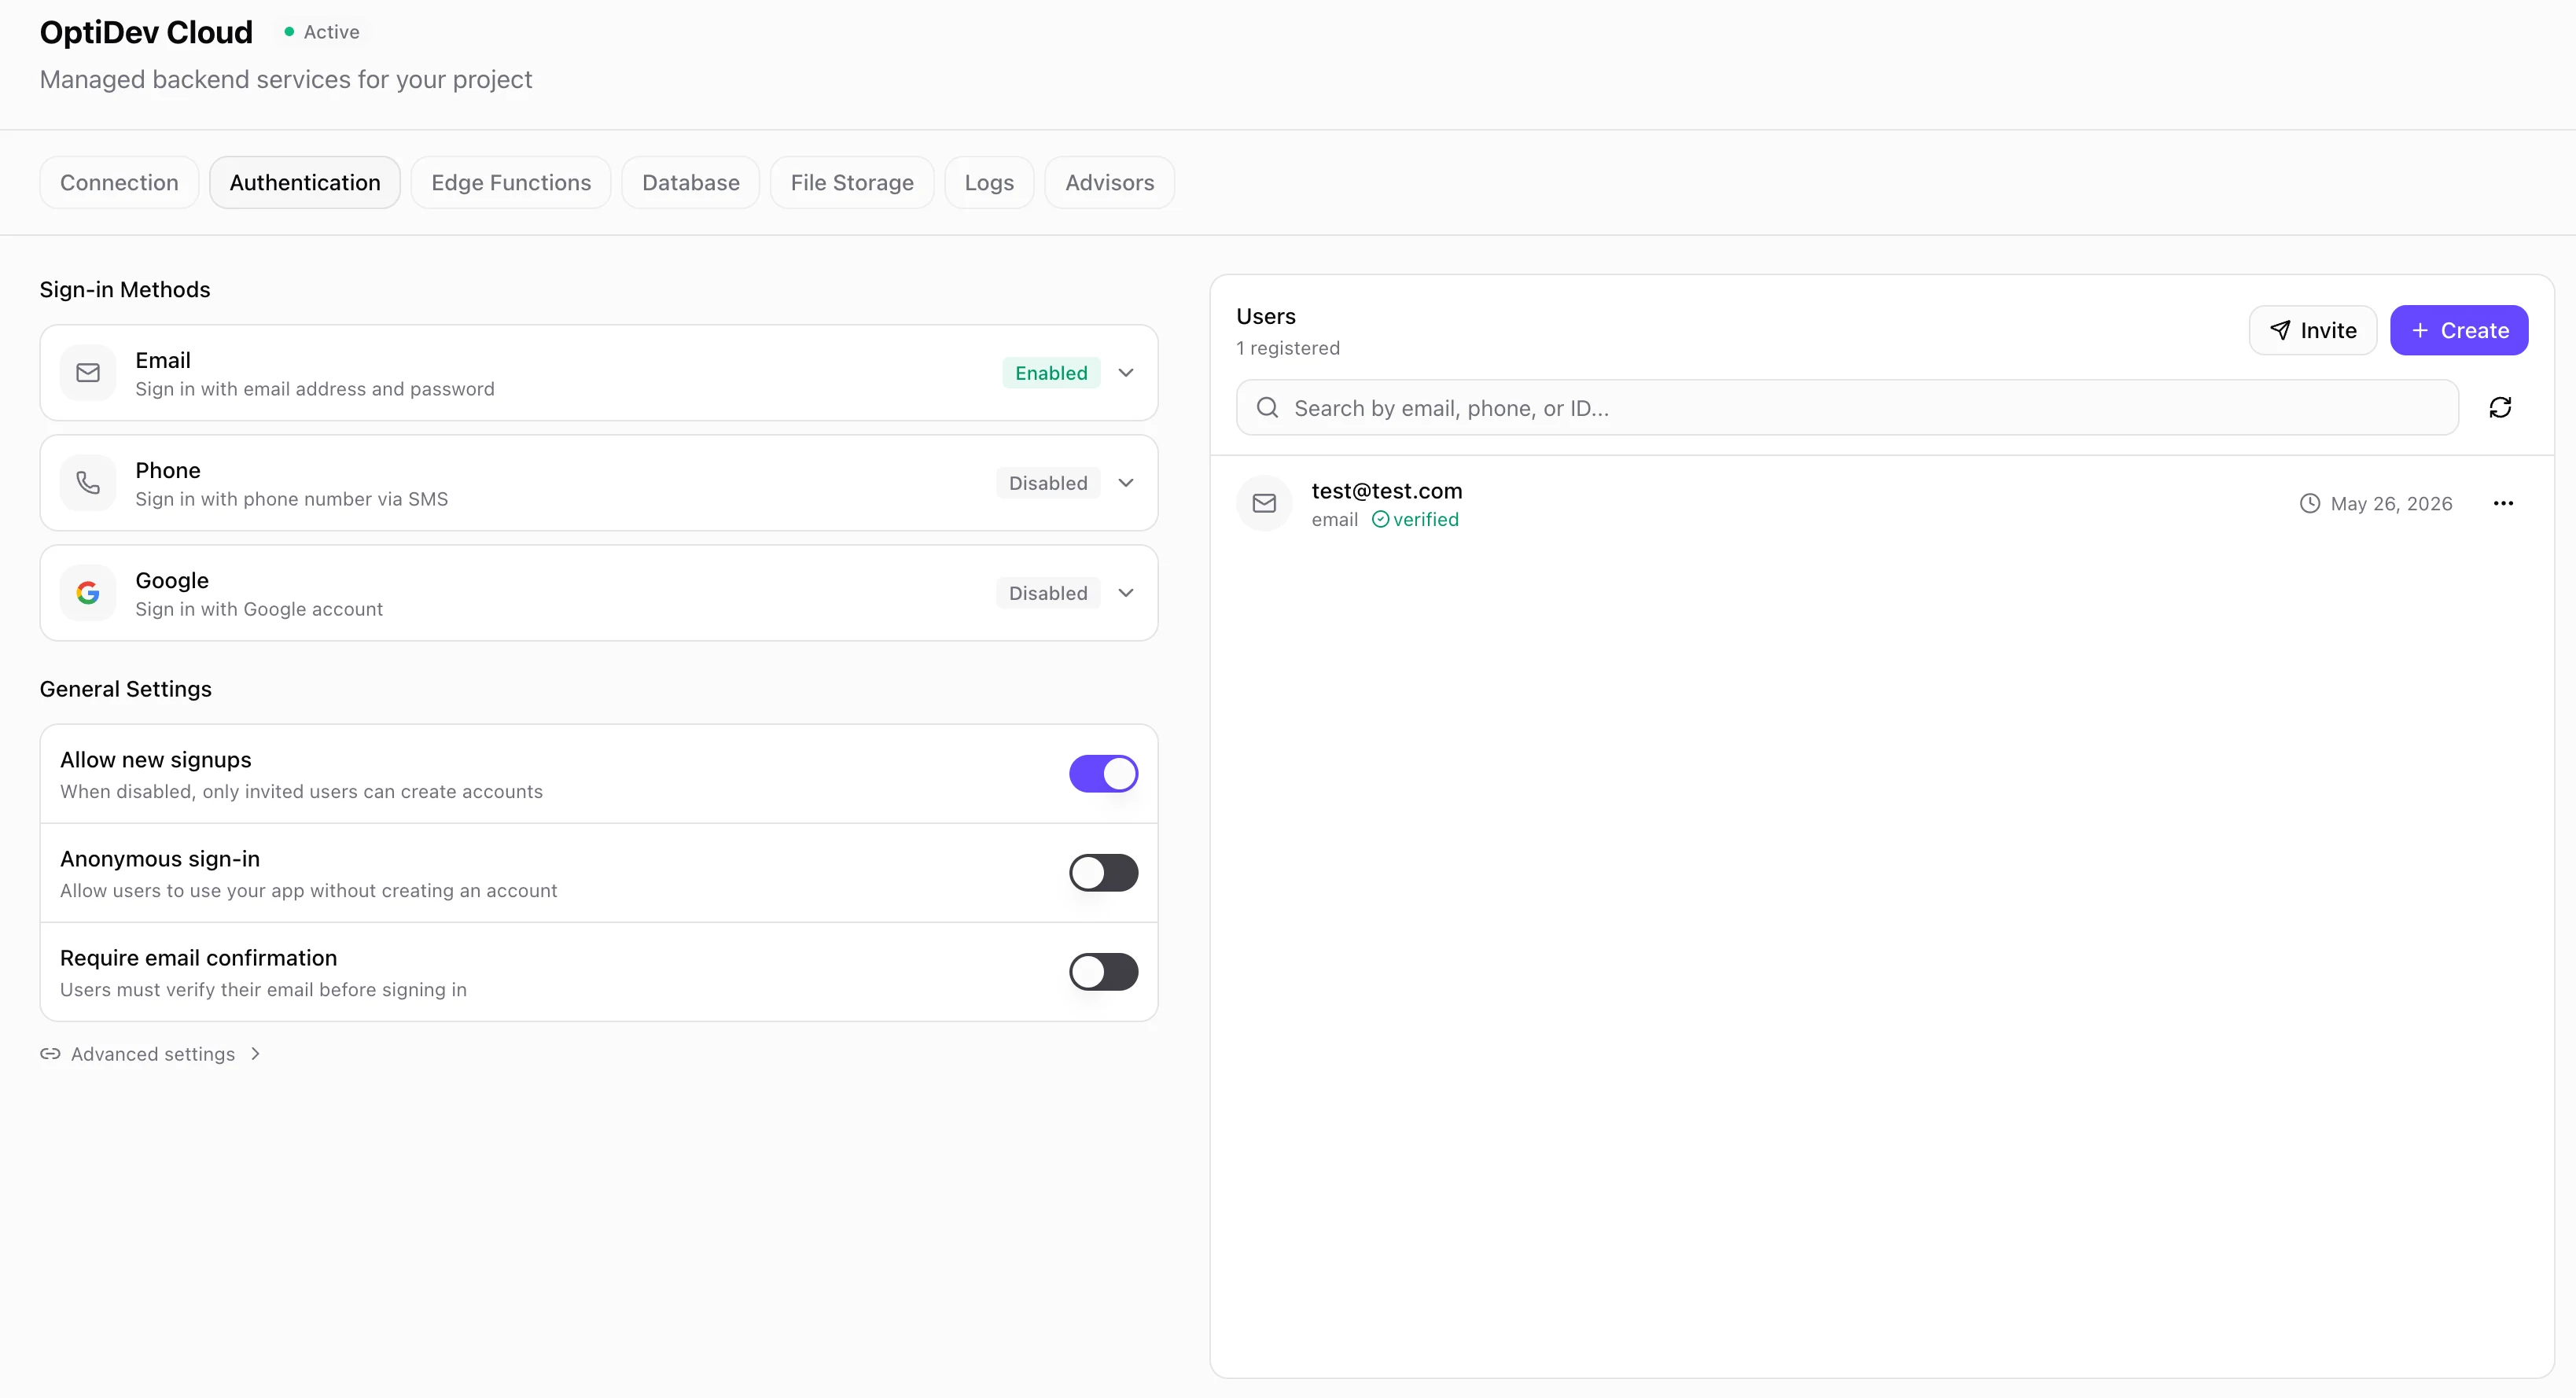The height and width of the screenshot is (1398, 2576).
Task: Click the '1 registered' count text
Action: pos(1288,348)
